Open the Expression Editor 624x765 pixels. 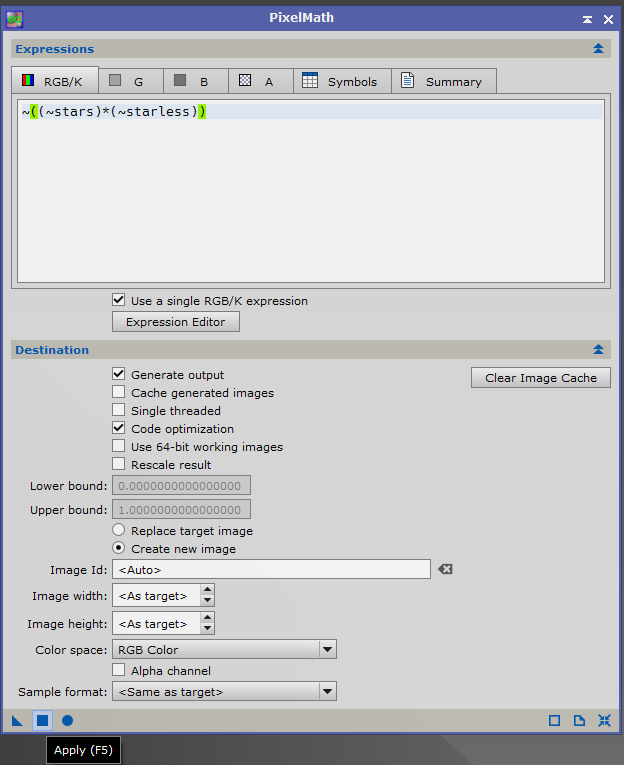tap(176, 322)
